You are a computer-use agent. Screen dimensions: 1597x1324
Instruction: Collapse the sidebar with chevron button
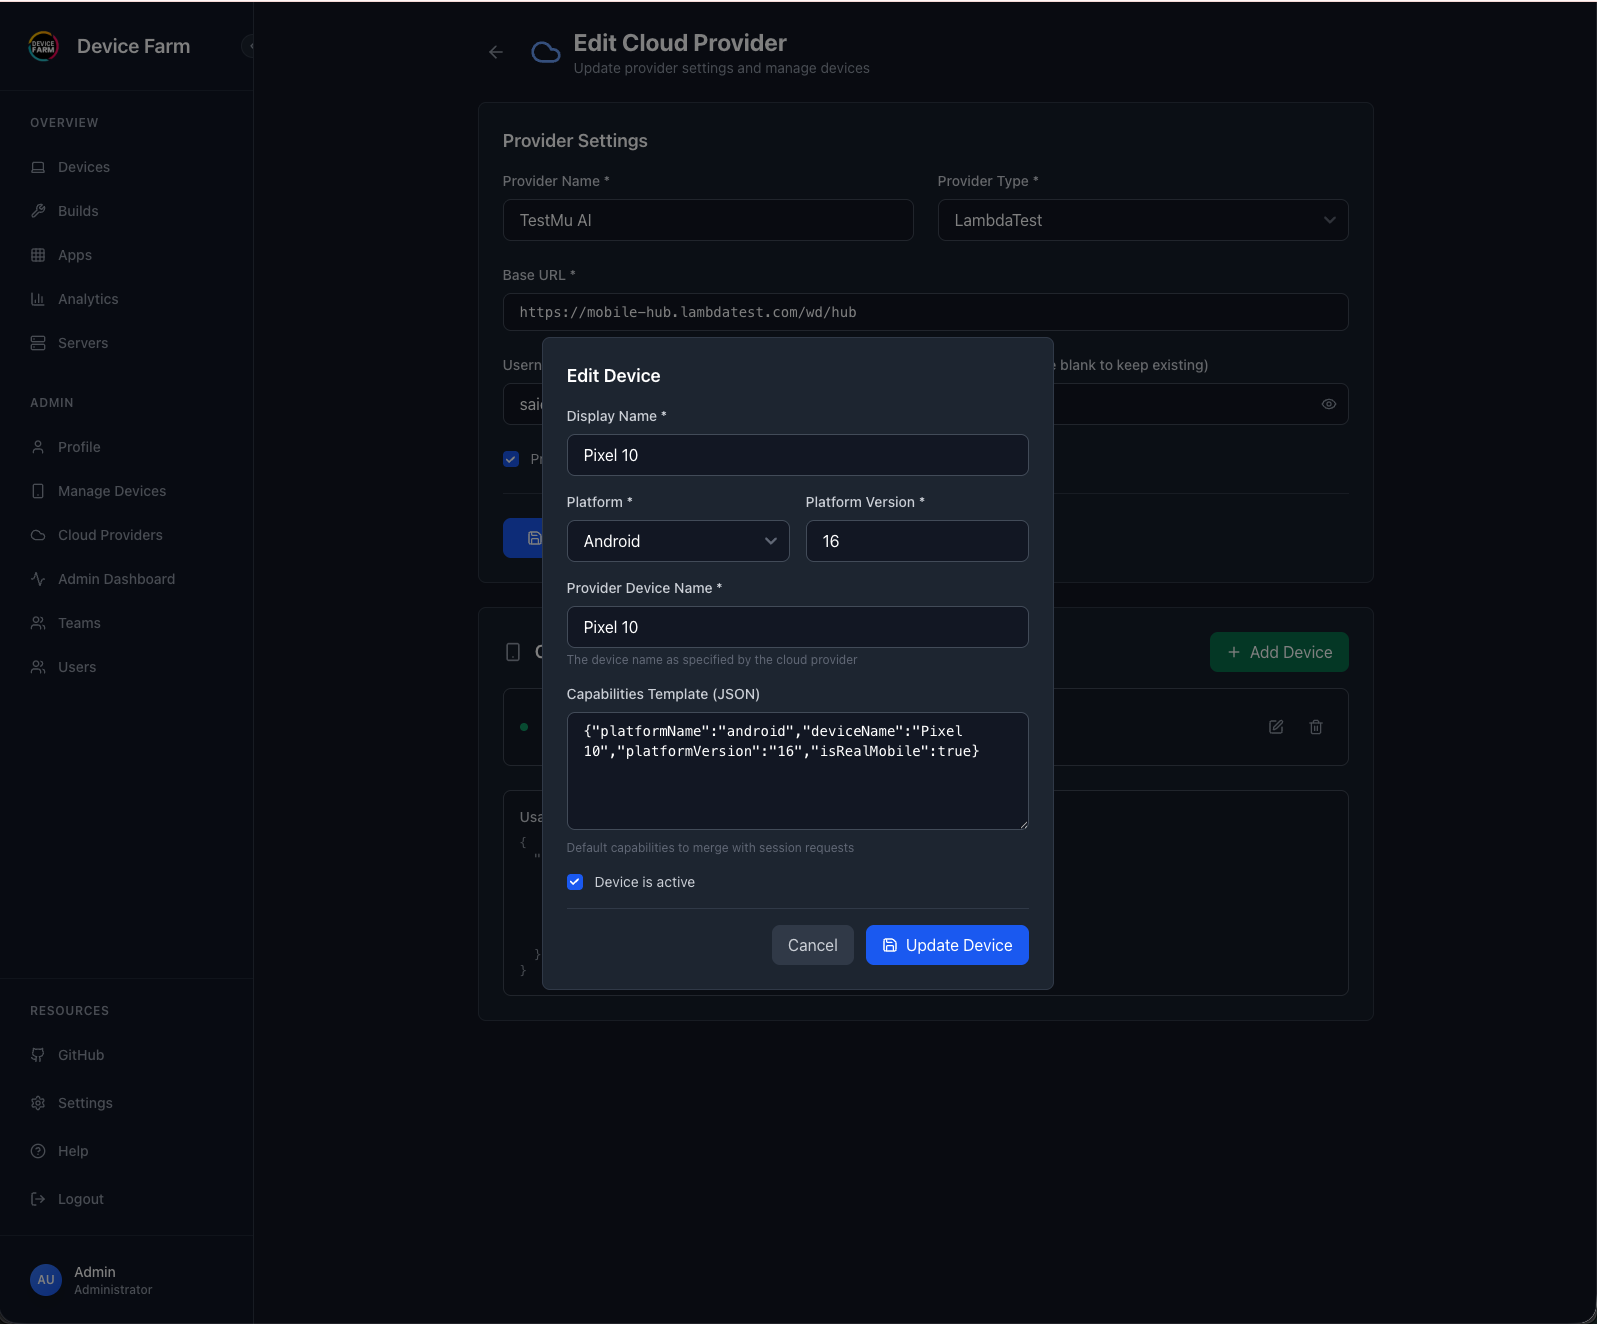pos(249,46)
